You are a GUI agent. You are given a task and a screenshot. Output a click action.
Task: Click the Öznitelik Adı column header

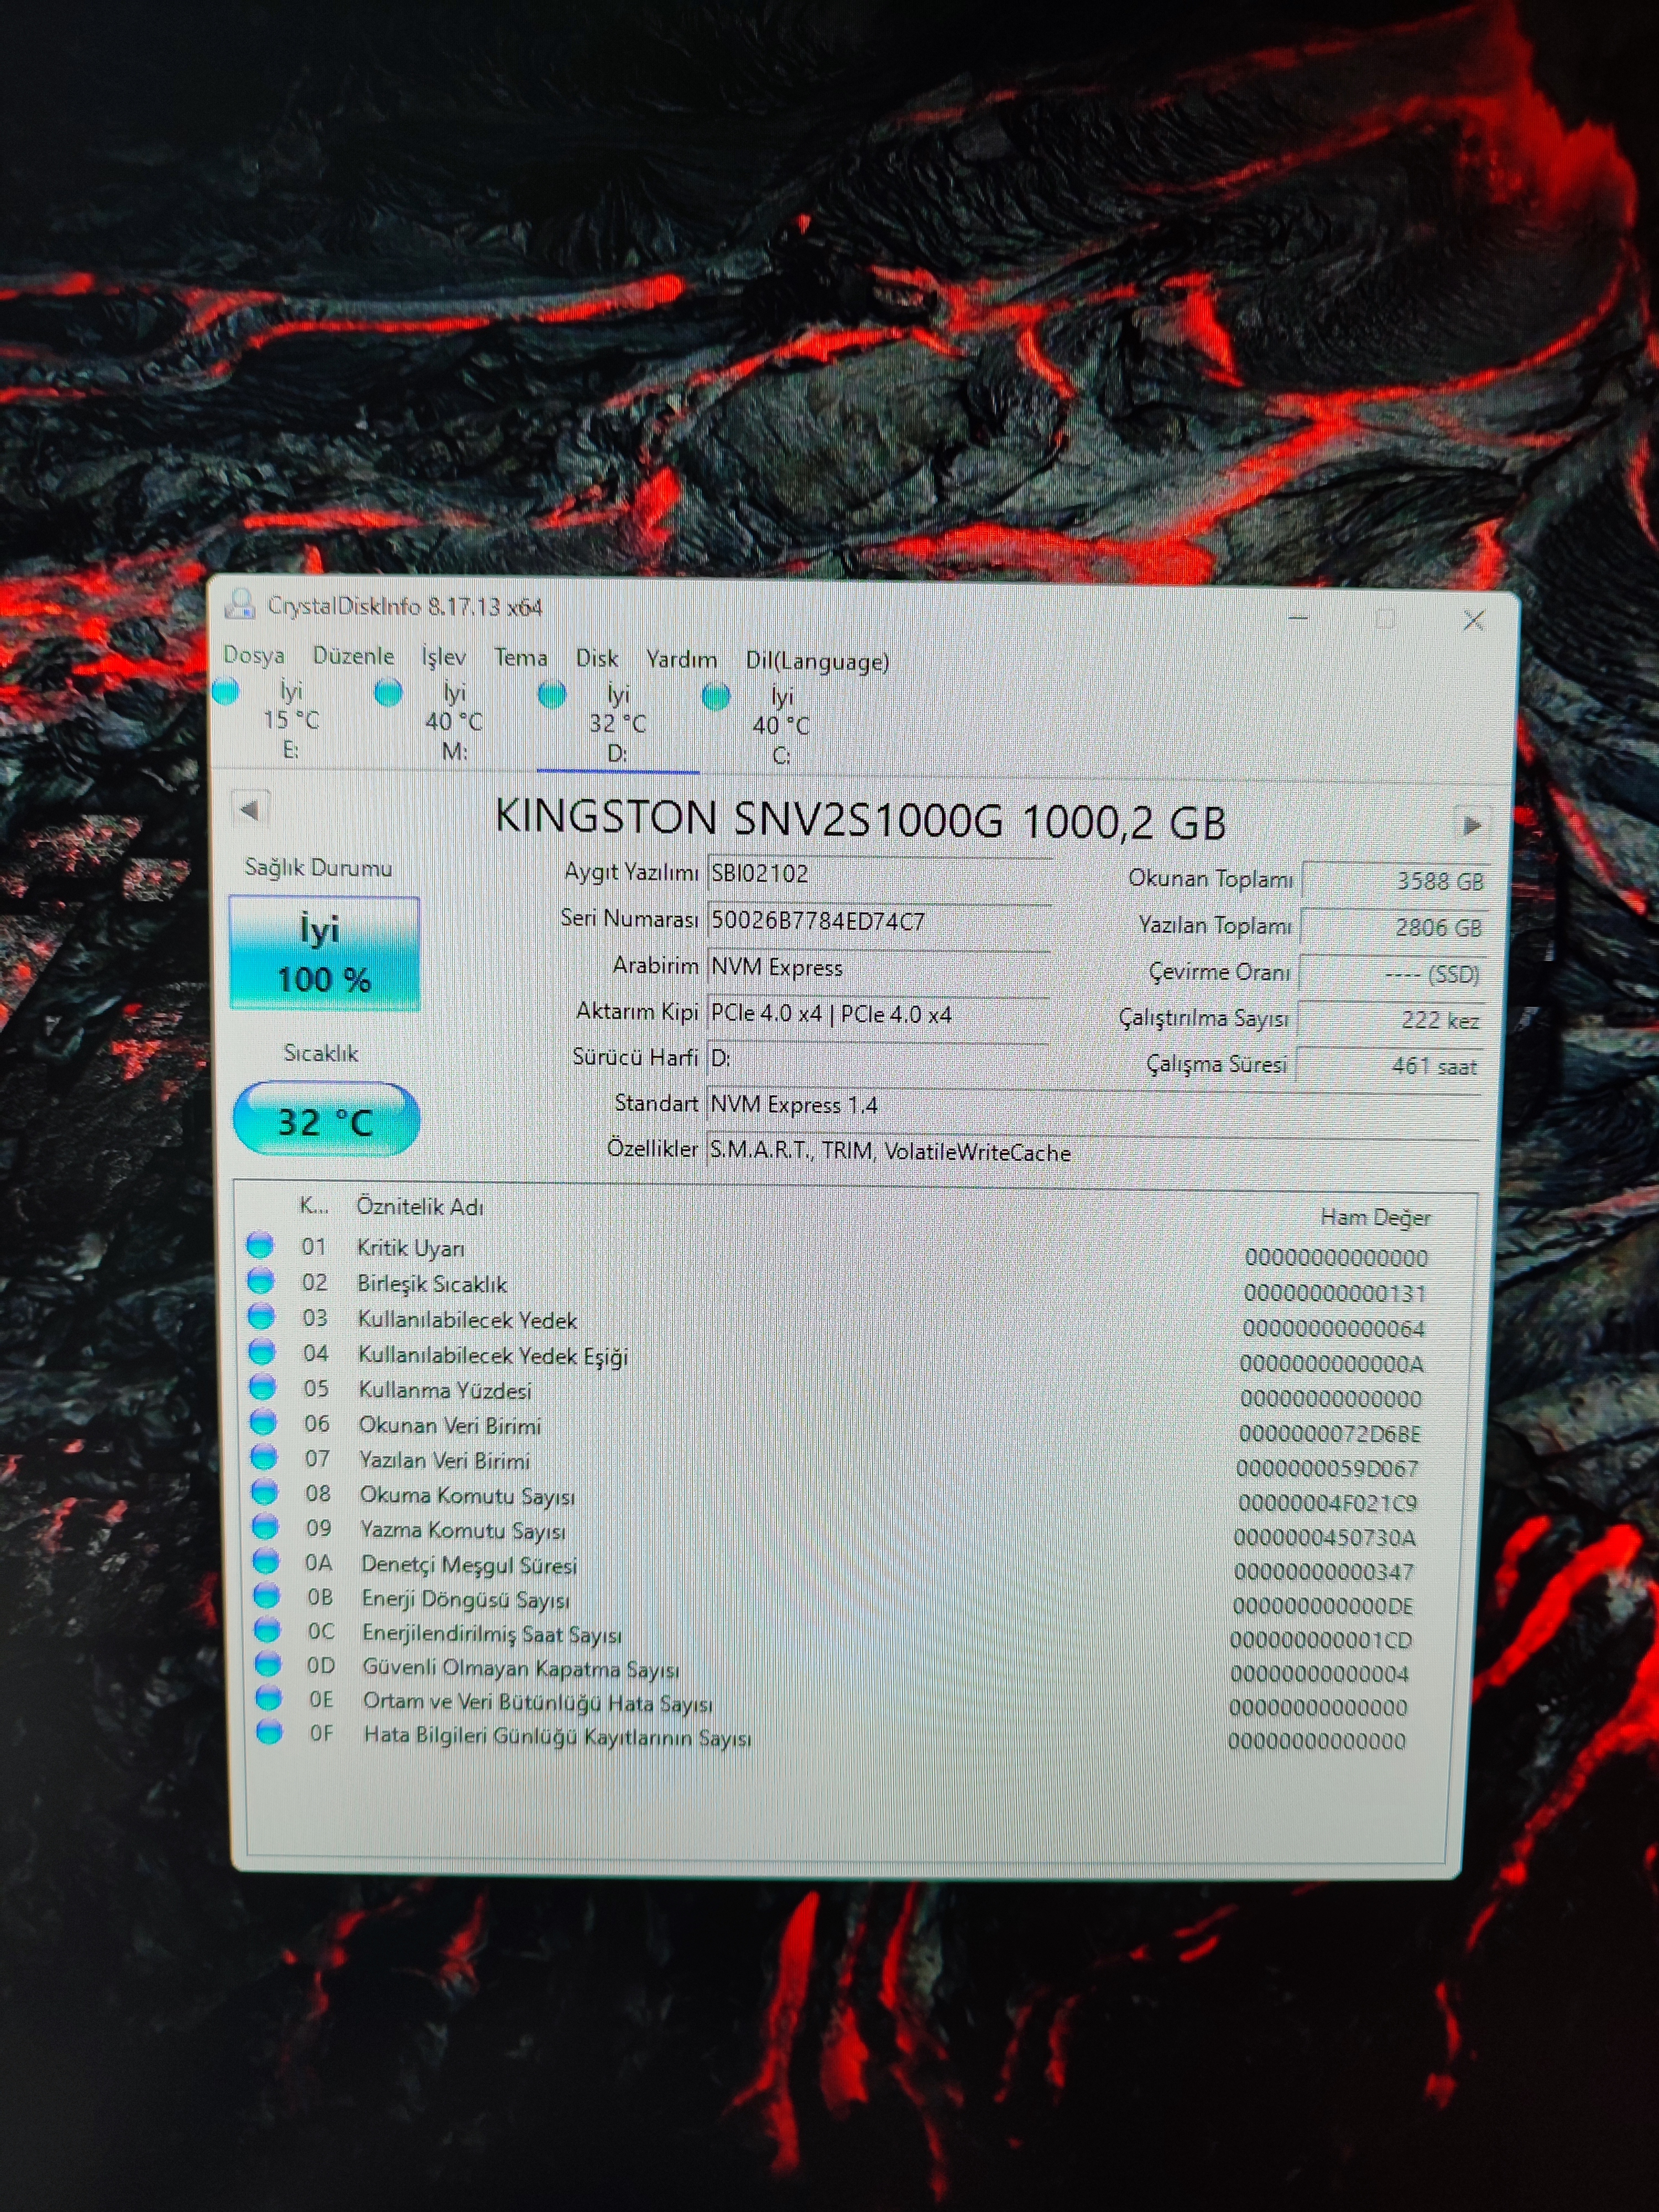click(x=420, y=1207)
